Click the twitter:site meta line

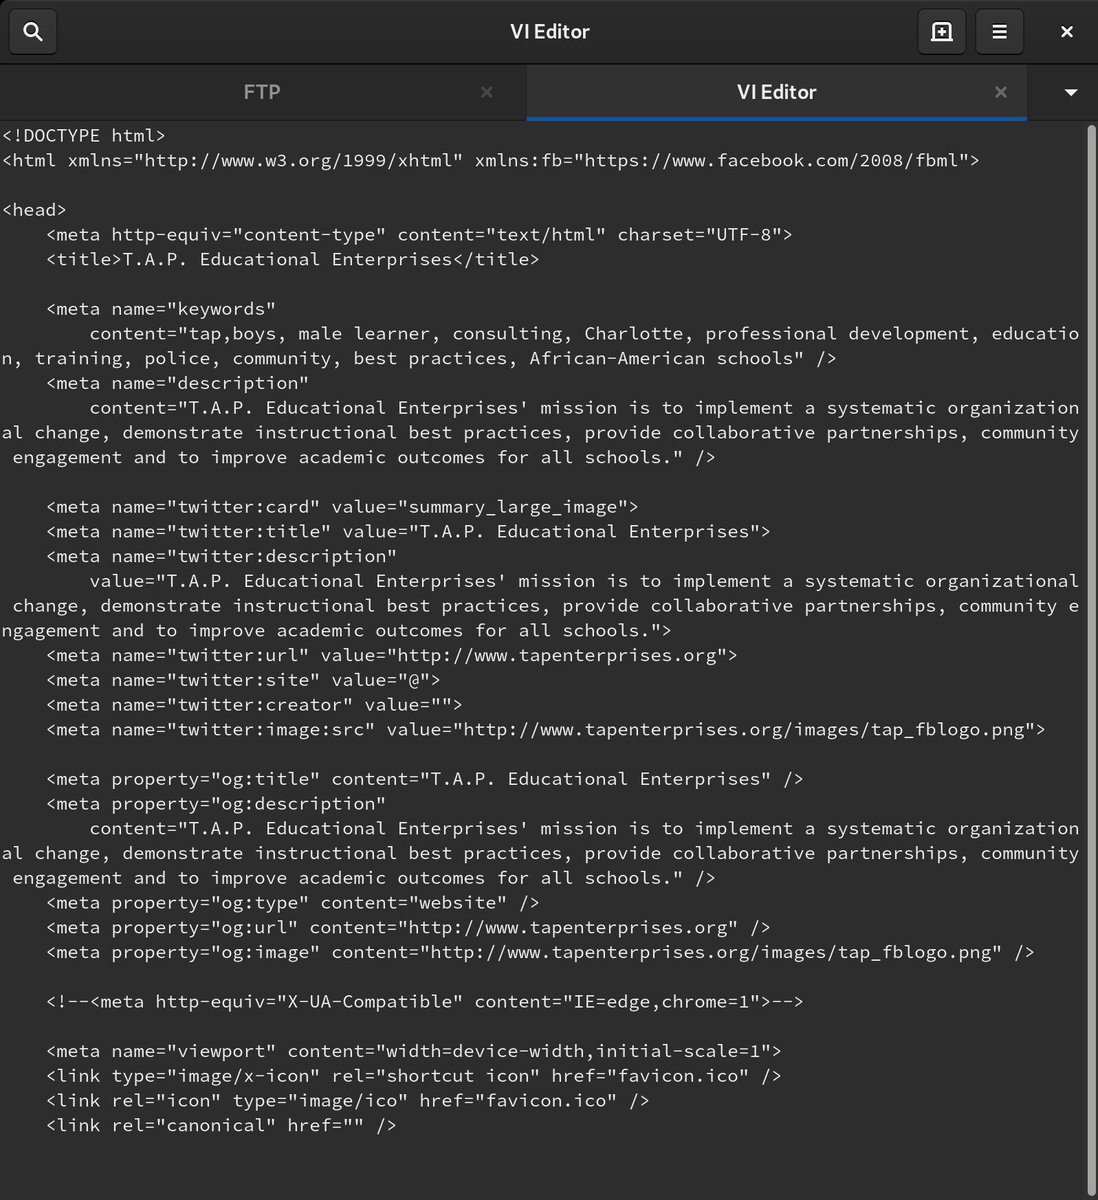[x=243, y=680]
